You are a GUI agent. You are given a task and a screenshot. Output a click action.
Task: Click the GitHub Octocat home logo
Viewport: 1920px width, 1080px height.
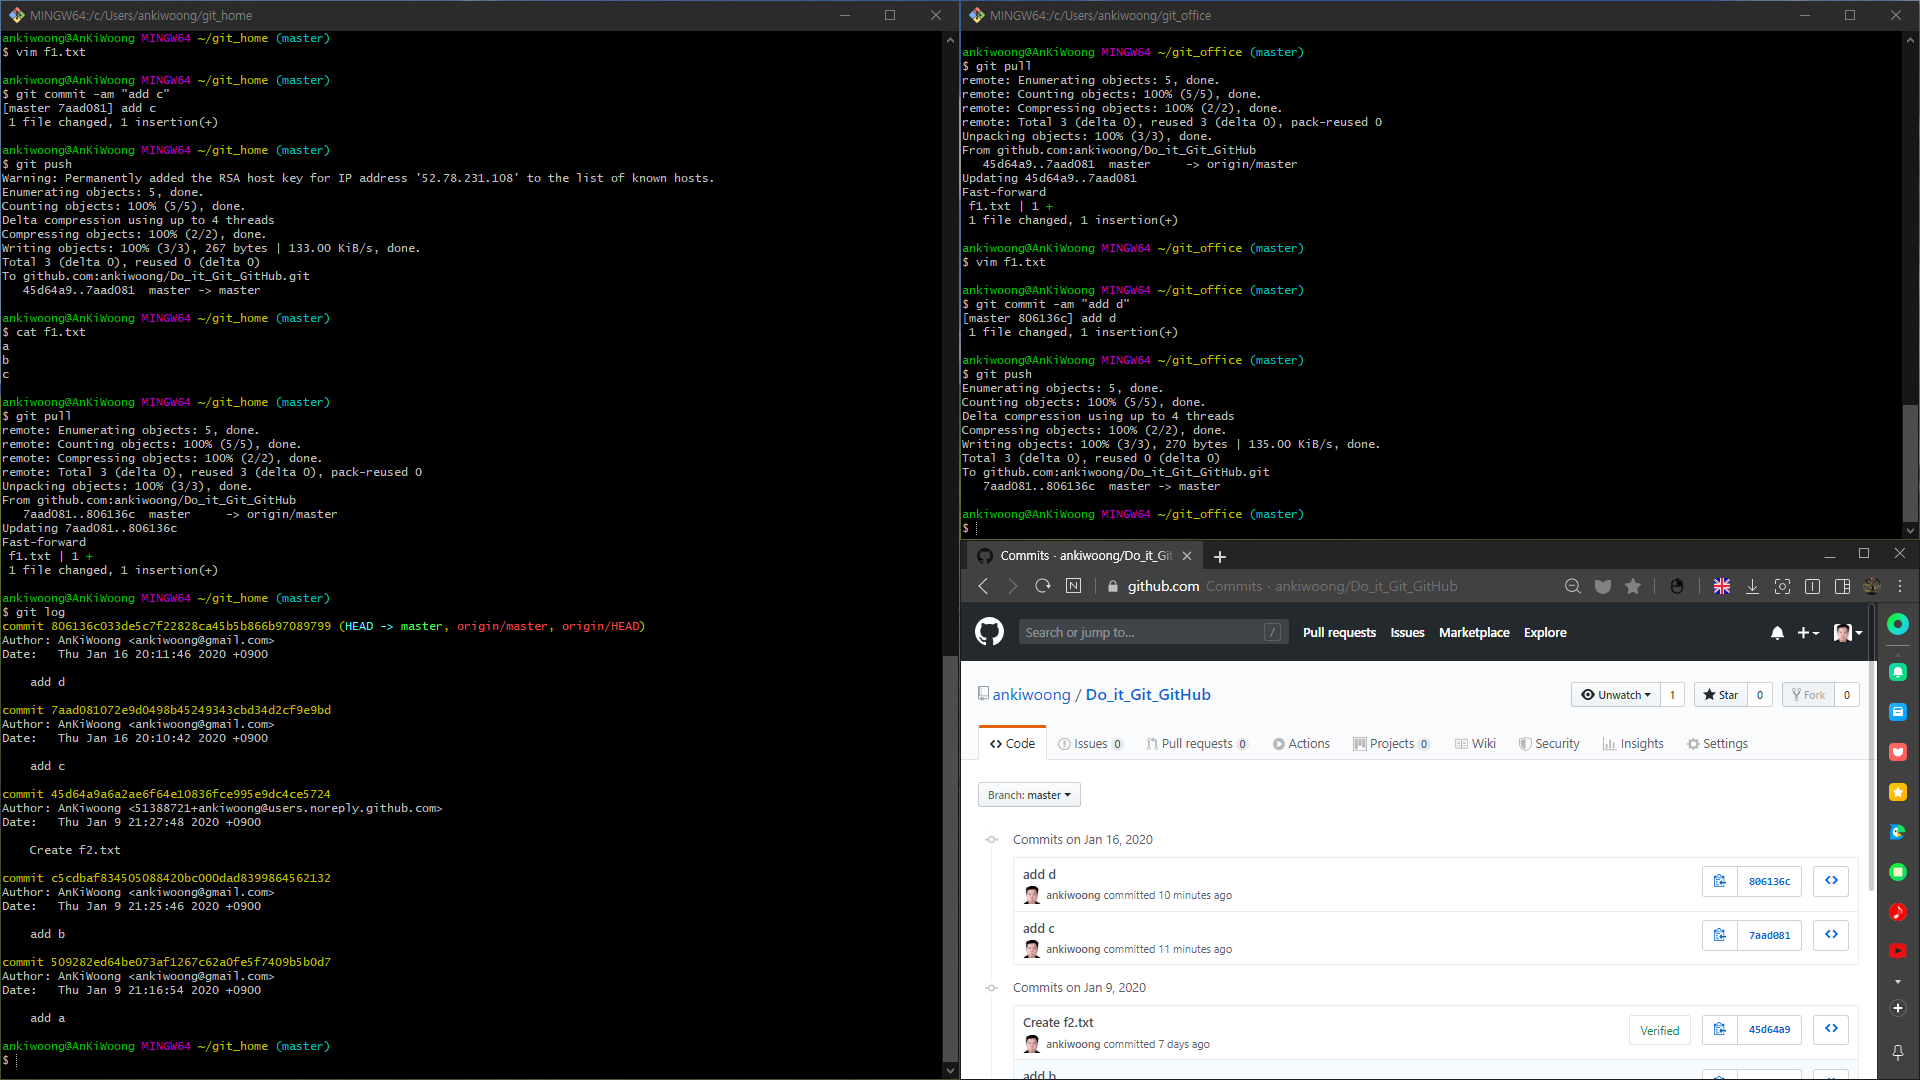pyautogui.click(x=989, y=632)
